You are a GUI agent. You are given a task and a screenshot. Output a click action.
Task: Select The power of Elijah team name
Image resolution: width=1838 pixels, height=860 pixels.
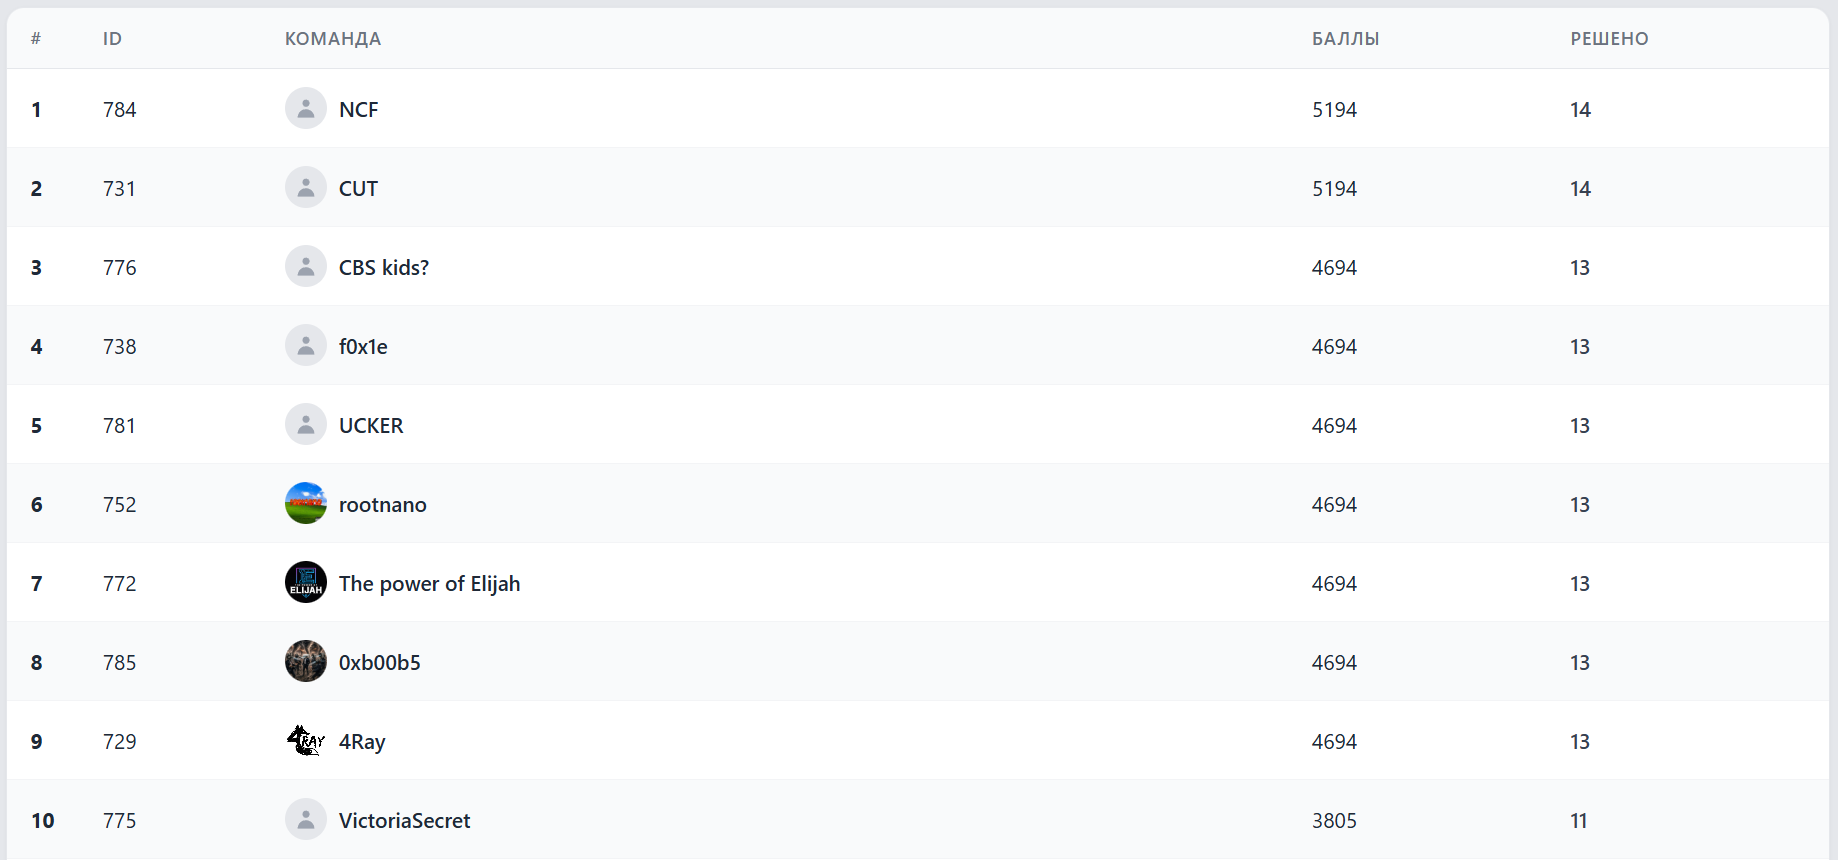(429, 583)
